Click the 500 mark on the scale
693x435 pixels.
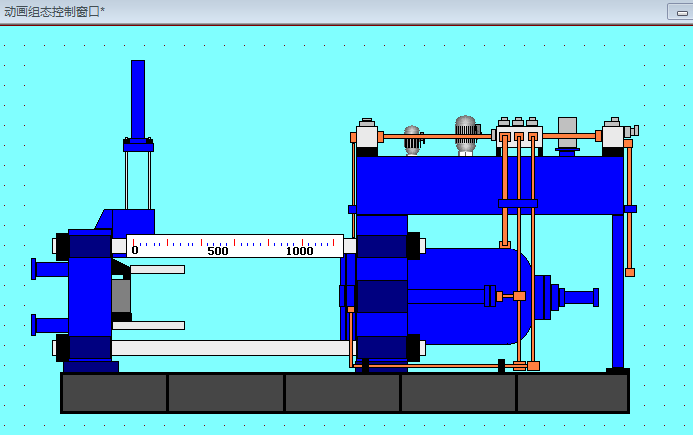point(218,251)
